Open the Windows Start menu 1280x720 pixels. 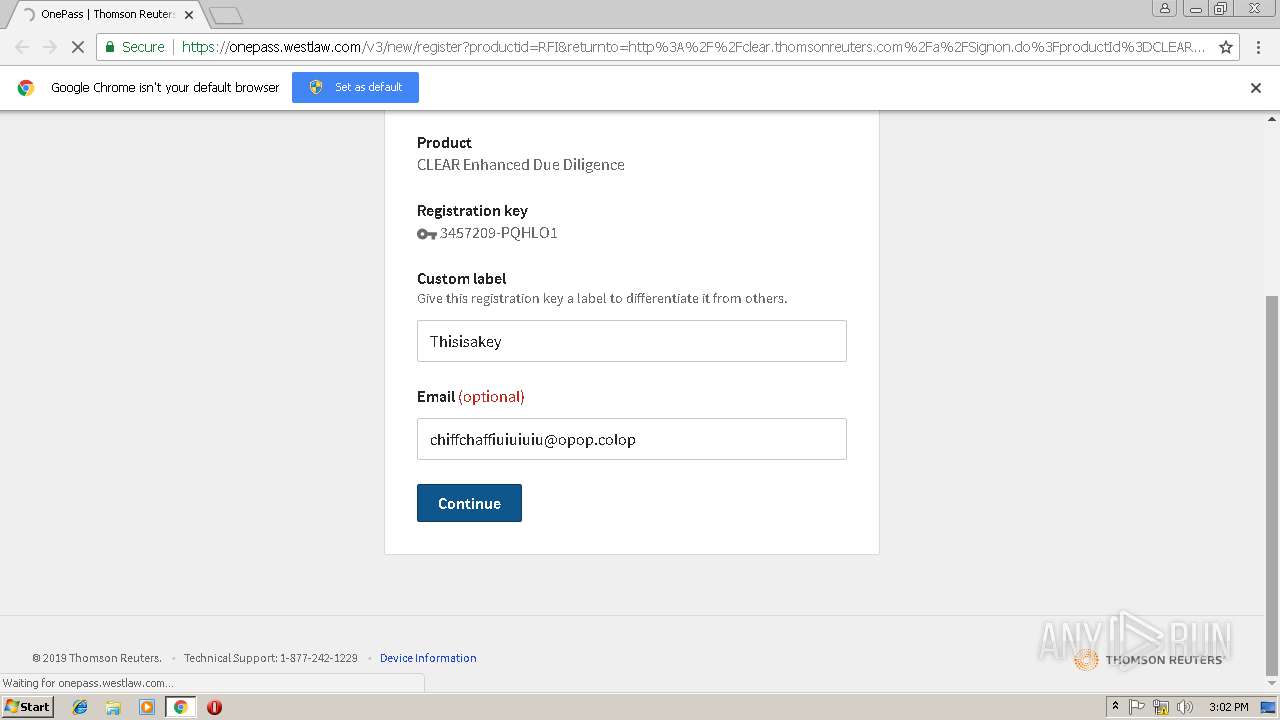28,707
